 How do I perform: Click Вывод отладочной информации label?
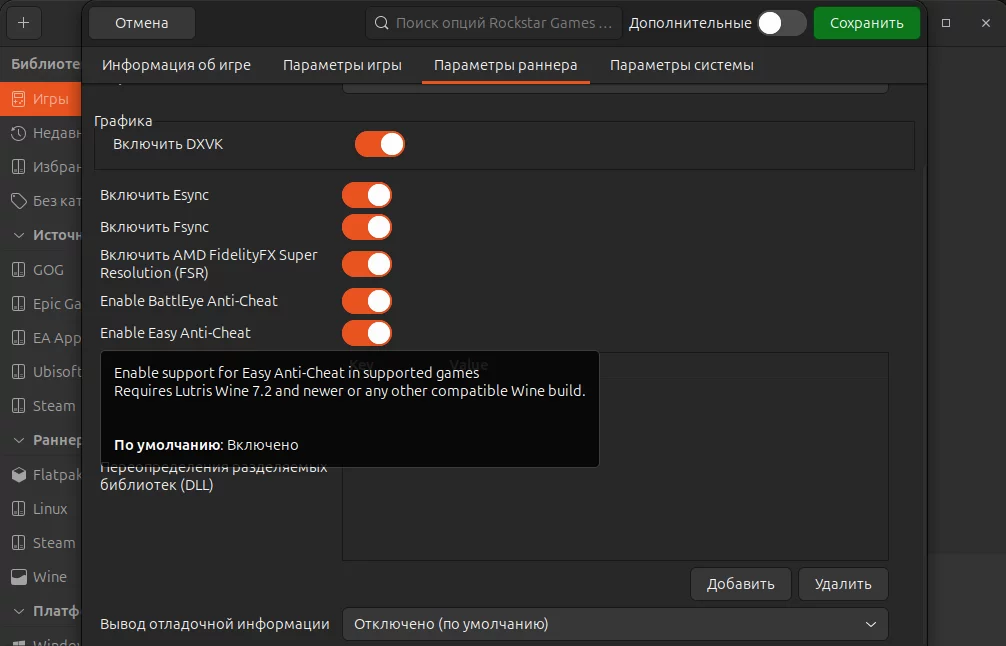coord(215,624)
